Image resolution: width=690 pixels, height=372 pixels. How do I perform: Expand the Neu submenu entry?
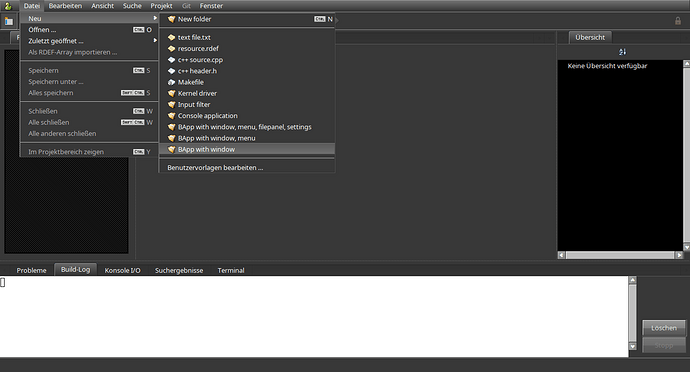tap(89, 18)
